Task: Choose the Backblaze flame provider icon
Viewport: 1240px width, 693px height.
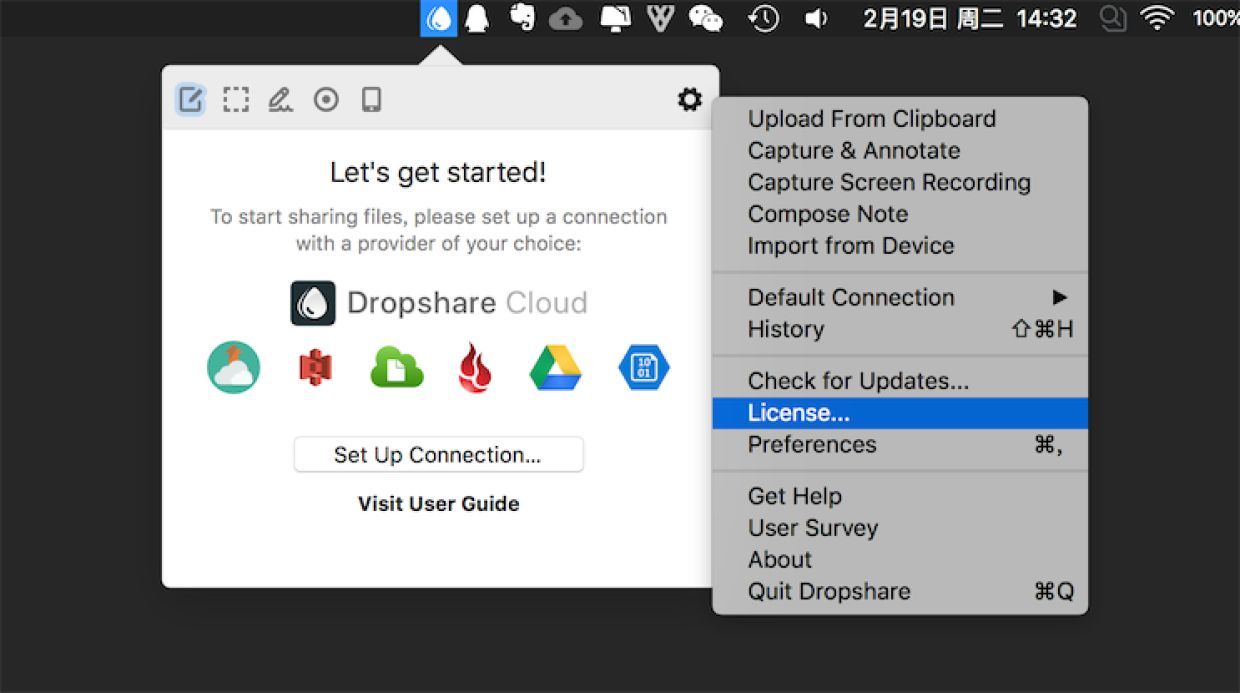Action: tap(474, 368)
